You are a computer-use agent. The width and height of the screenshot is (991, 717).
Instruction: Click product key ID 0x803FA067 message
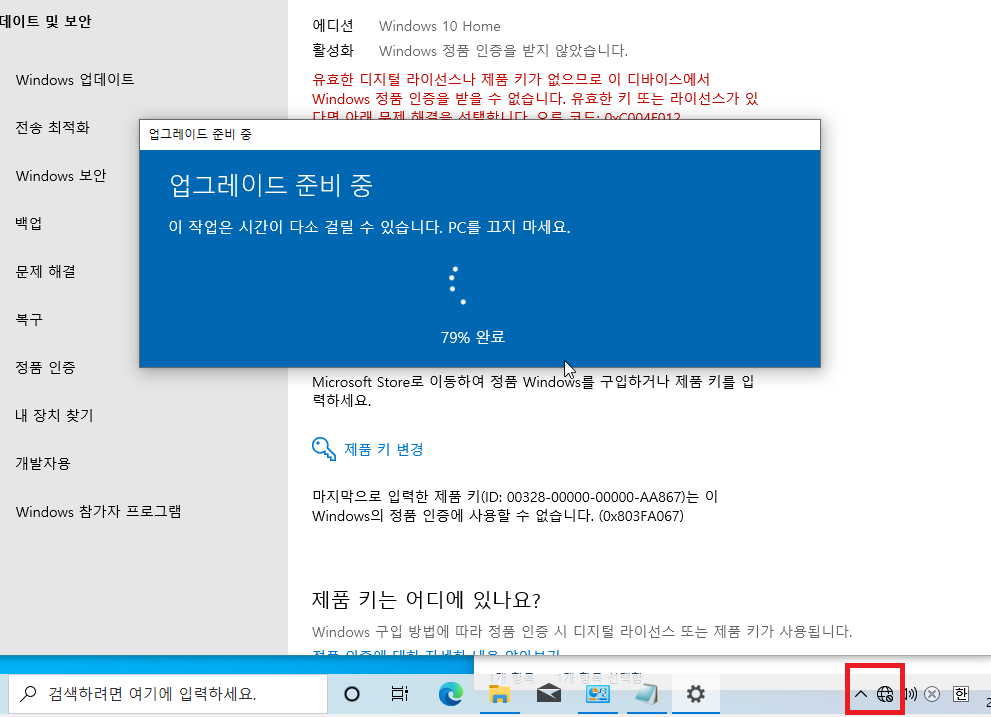pyautogui.click(x=515, y=506)
